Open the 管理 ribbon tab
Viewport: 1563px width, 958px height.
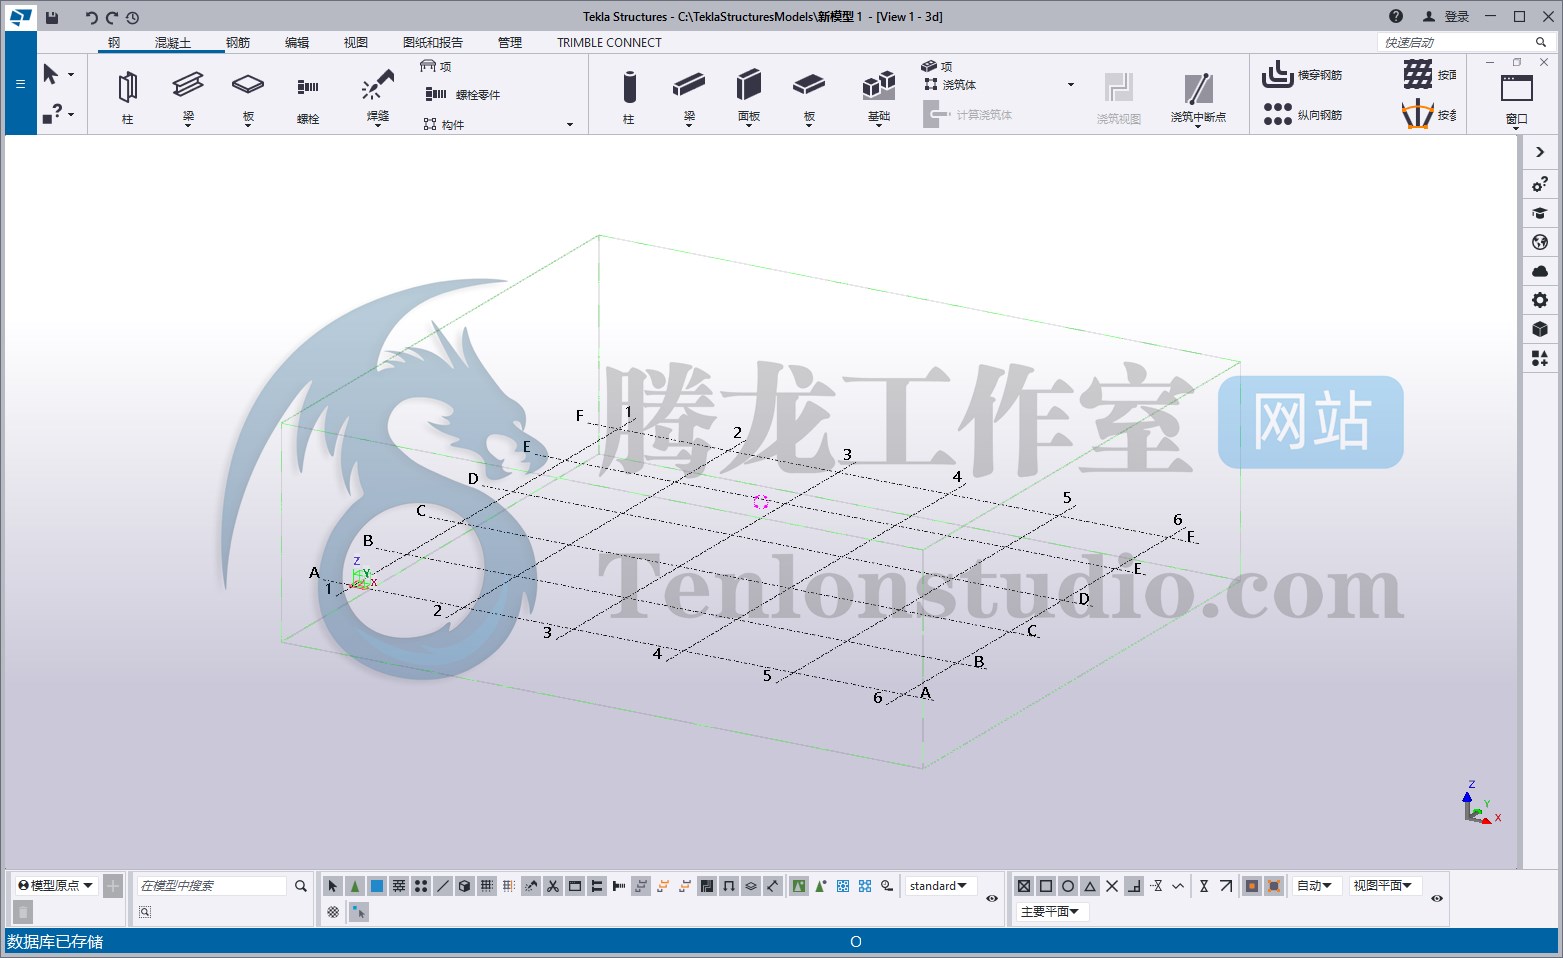510,43
